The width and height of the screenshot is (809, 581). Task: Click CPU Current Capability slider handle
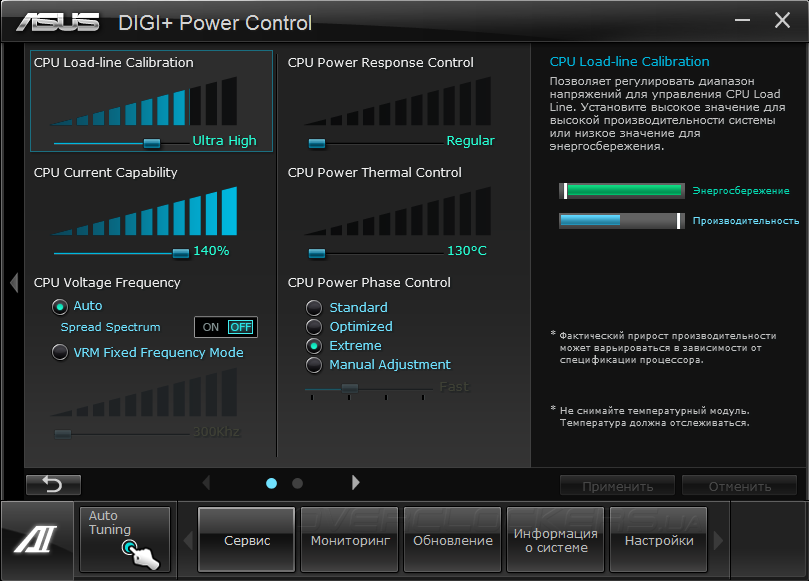(181, 253)
